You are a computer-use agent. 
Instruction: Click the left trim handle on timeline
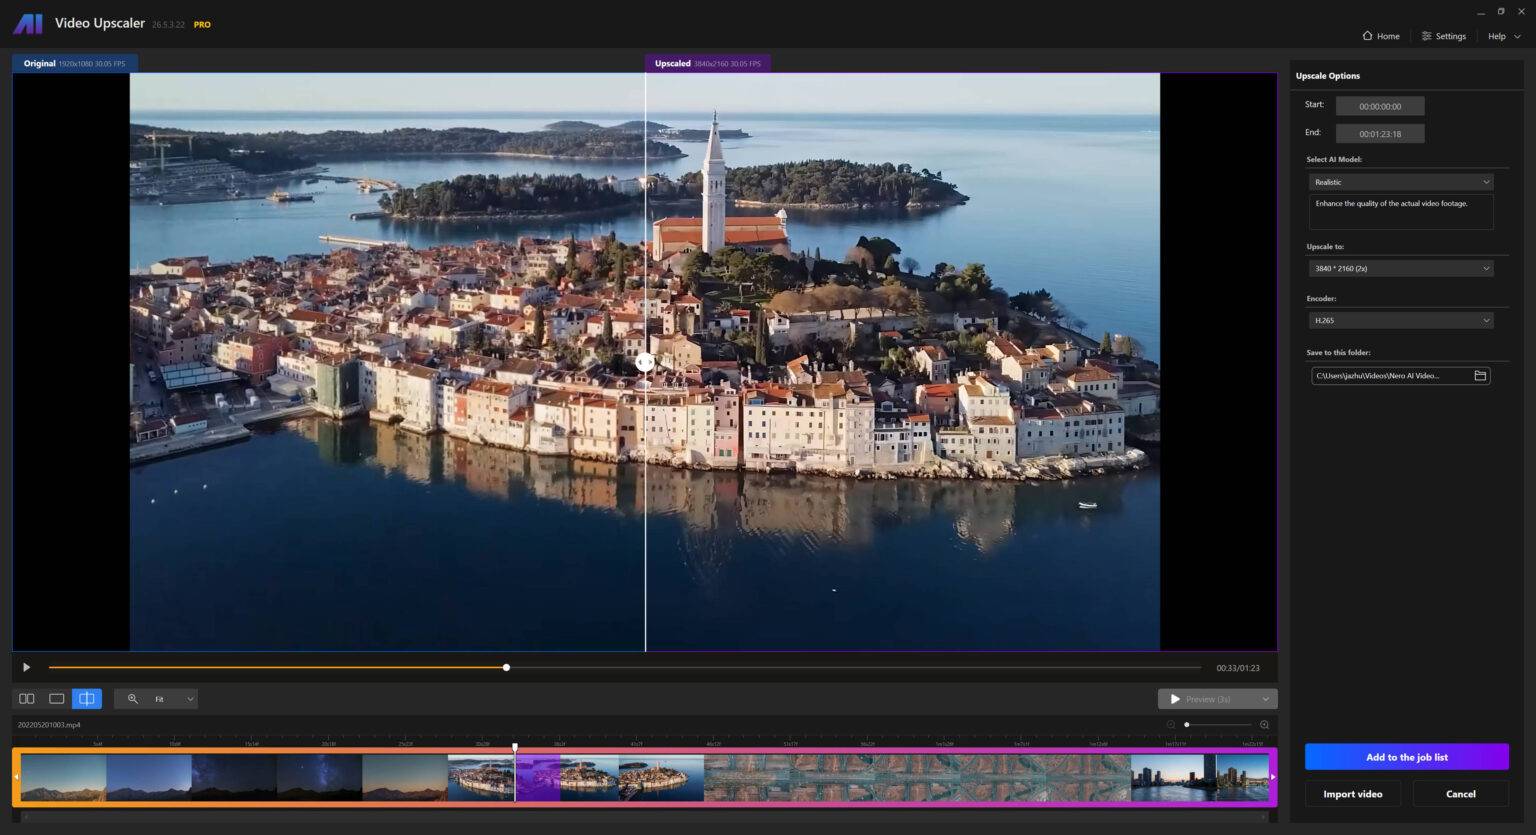coord(16,777)
